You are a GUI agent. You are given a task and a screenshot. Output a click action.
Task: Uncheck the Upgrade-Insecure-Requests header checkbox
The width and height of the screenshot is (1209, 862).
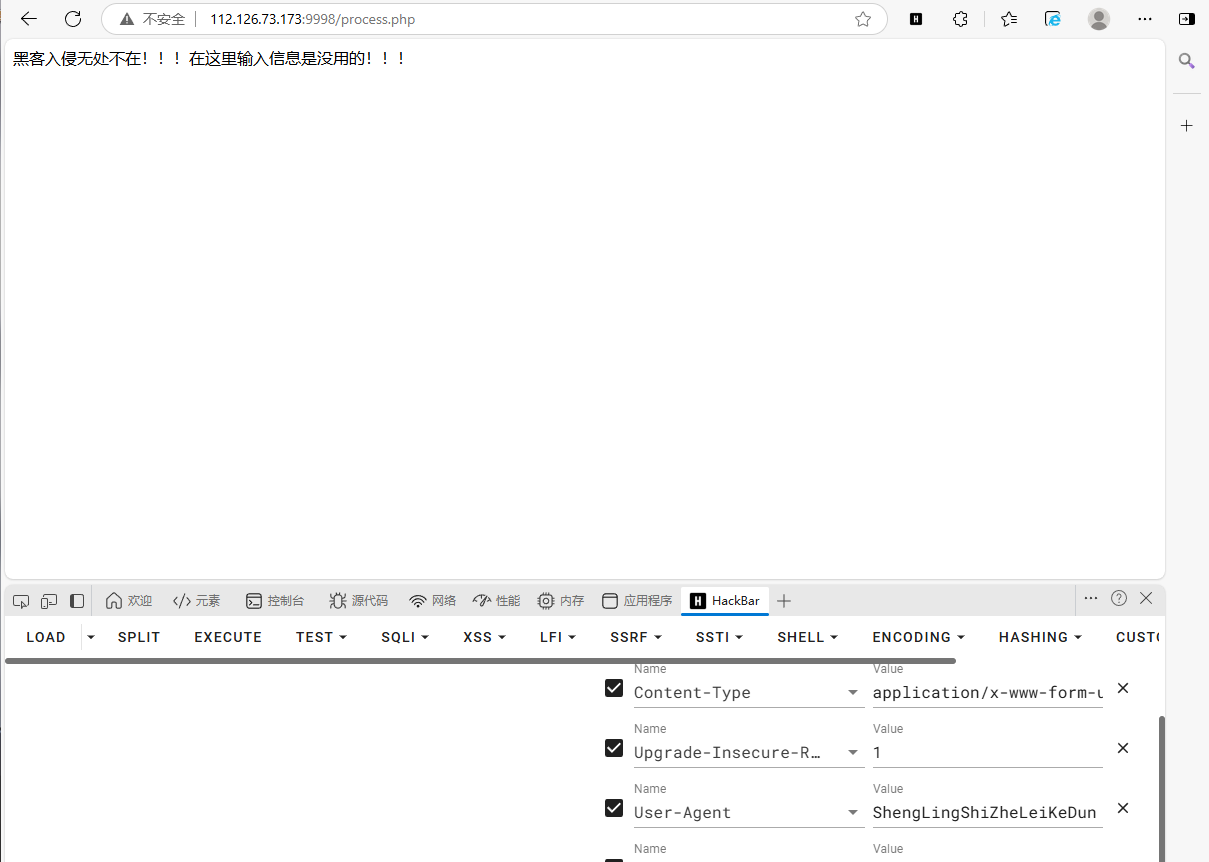point(614,748)
